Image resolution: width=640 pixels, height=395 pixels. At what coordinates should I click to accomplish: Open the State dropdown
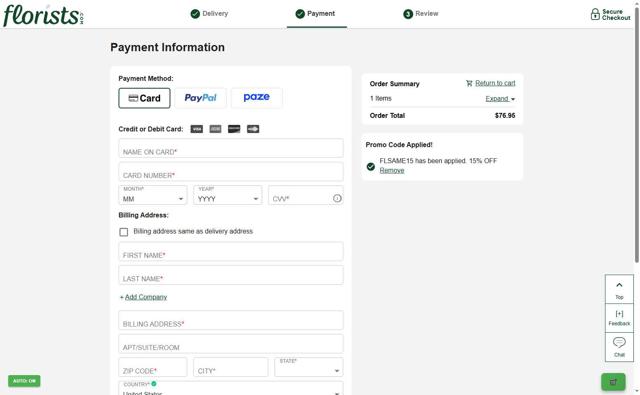[309, 367]
